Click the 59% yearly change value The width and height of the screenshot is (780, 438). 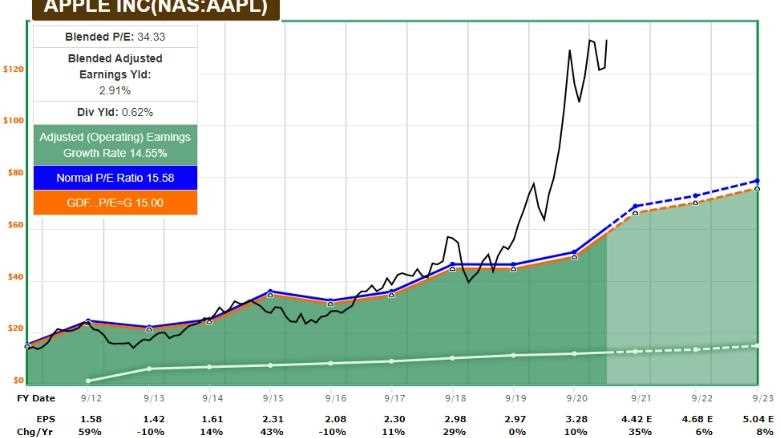coord(90,432)
